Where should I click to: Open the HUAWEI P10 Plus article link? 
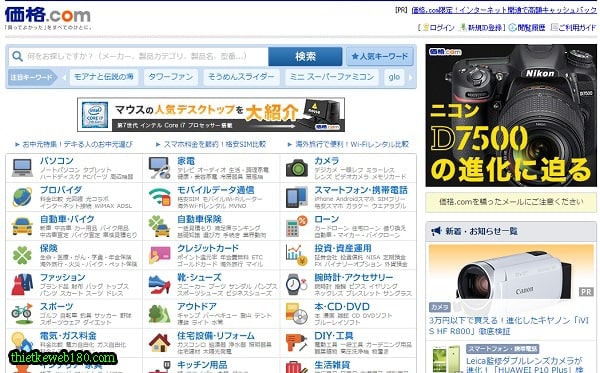[524, 365]
